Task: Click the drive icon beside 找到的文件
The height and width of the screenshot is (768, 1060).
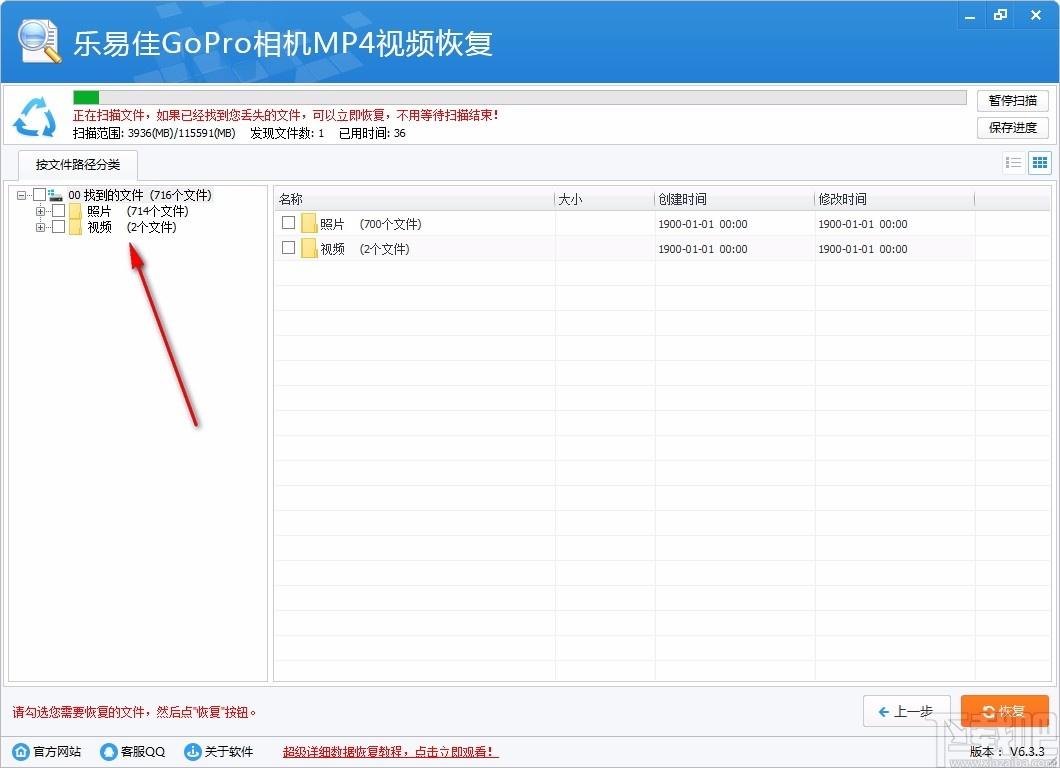Action: point(55,195)
